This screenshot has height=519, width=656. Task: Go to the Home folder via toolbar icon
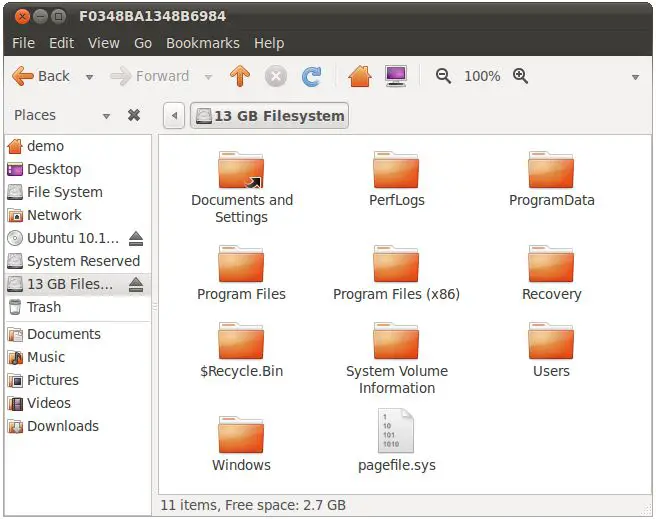click(x=360, y=76)
